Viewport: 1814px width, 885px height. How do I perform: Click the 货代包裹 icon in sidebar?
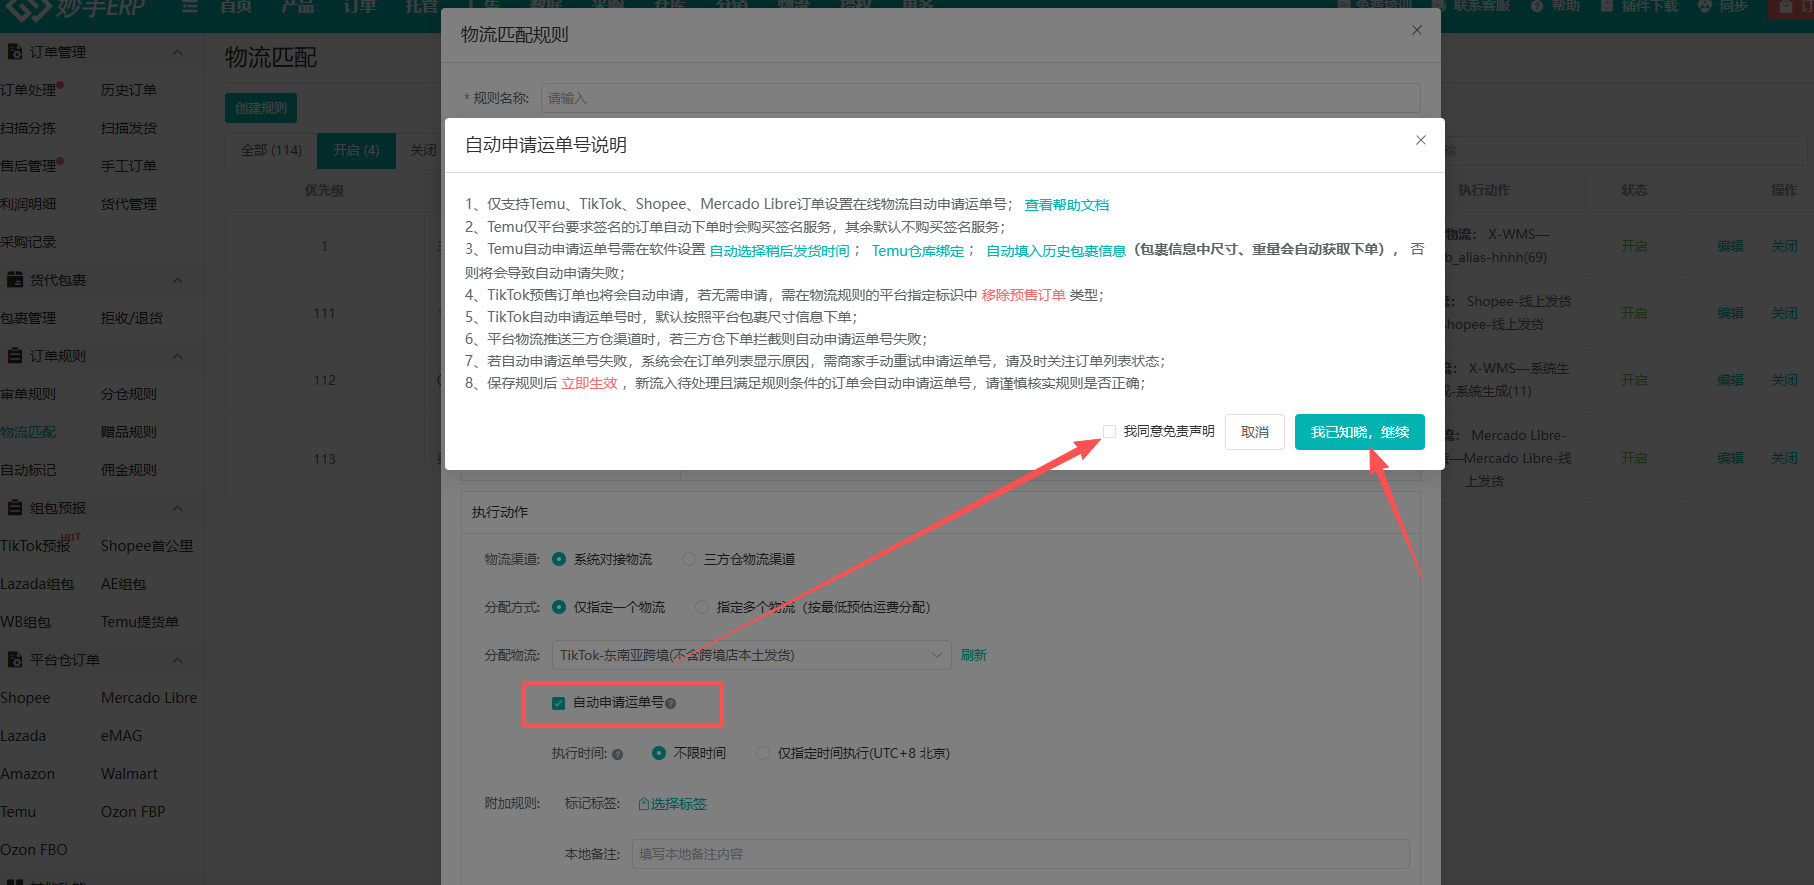15,279
